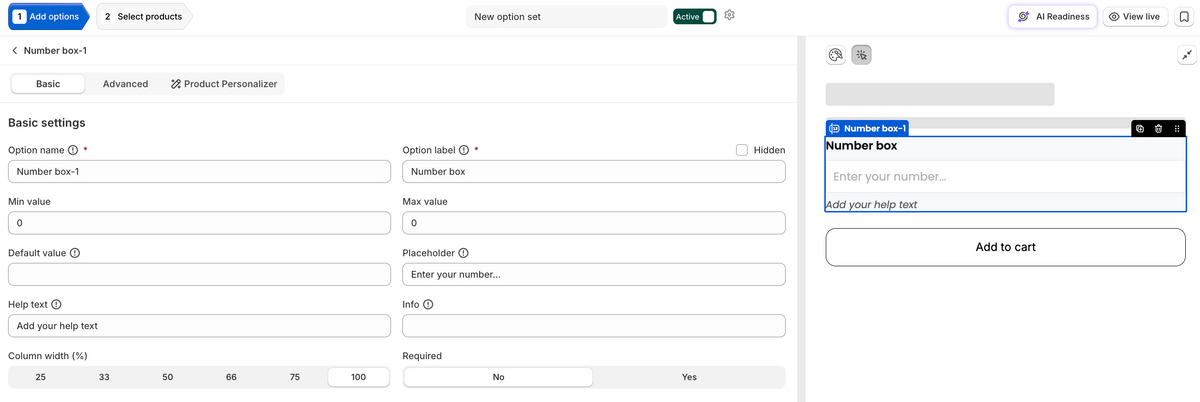This screenshot has width=1200, height=402.
Task: Duplicate the Number box-1 preview element
Action: coord(1141,128)
